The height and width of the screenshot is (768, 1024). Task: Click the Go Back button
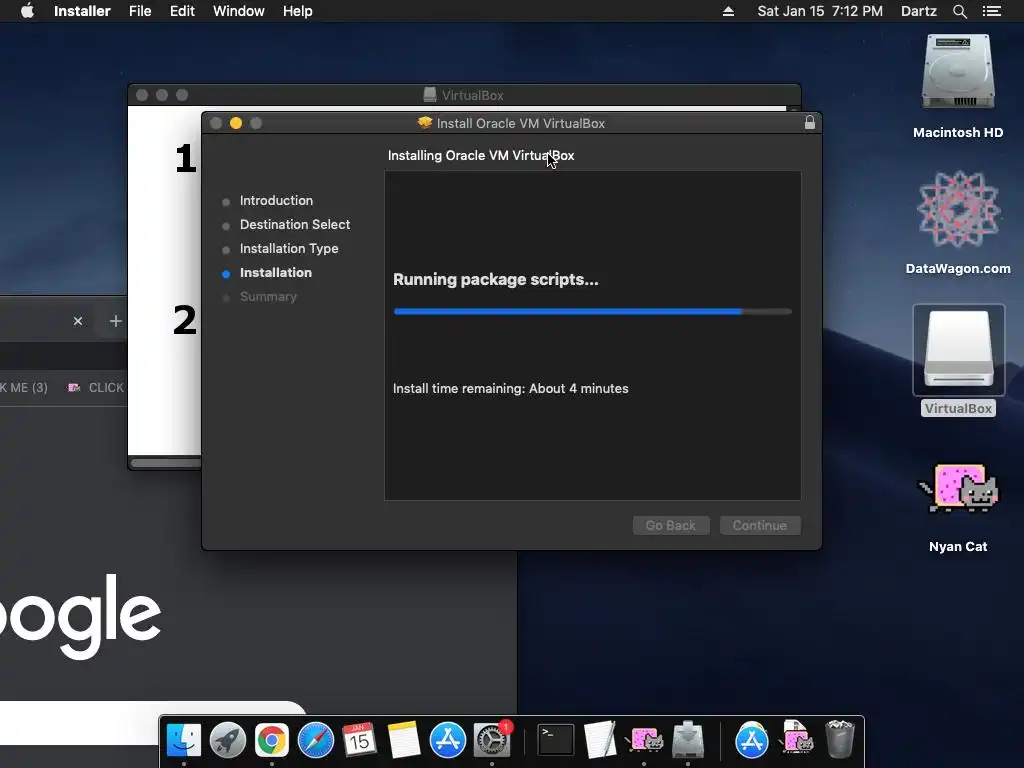(x=671, y=525)
